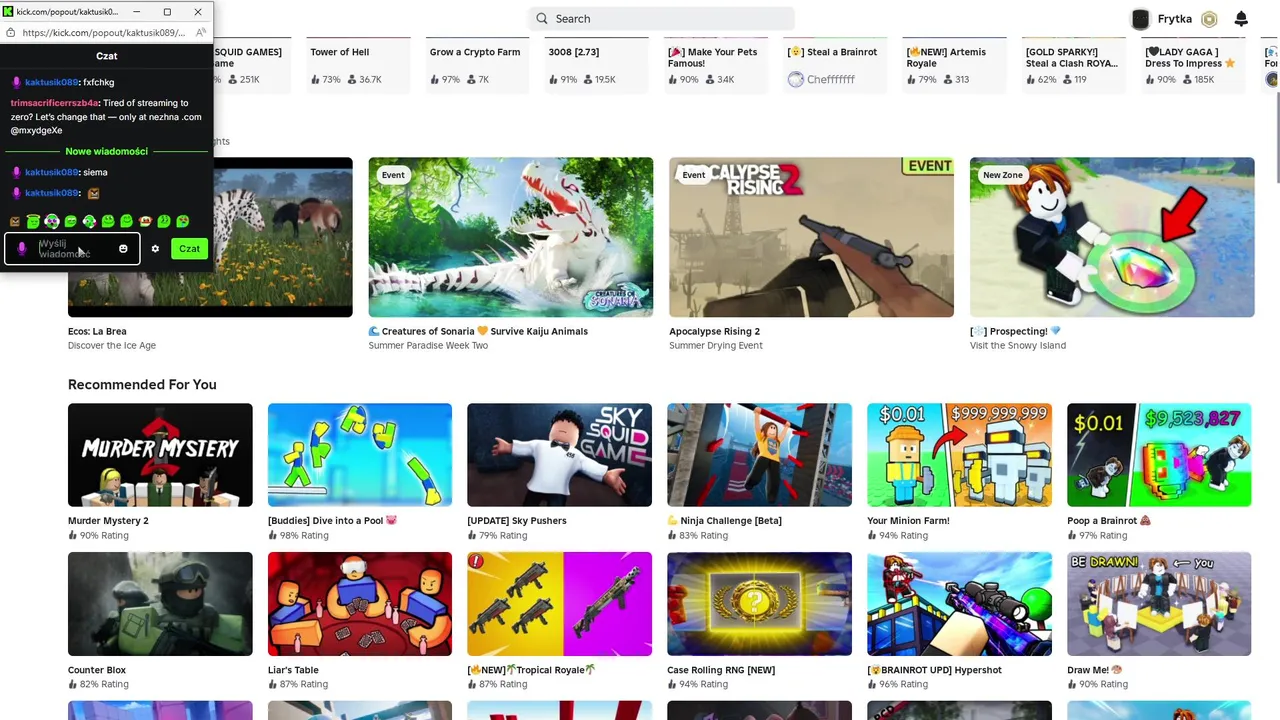
Task: Click the popout URL address bar
Action: pyautogui.click(x=103, y=32)
